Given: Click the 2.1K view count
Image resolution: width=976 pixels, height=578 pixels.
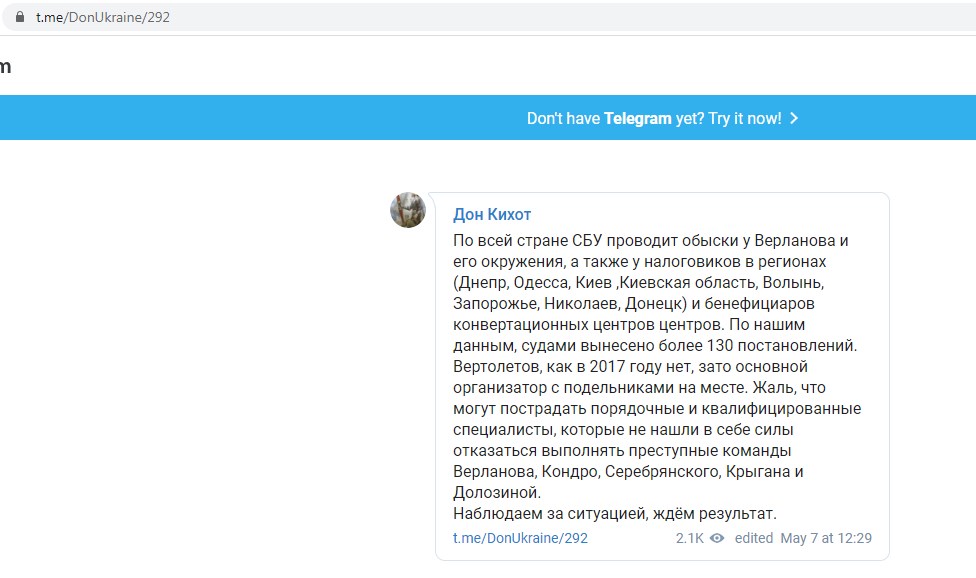Looking at the screenshot, I should 690,538.
